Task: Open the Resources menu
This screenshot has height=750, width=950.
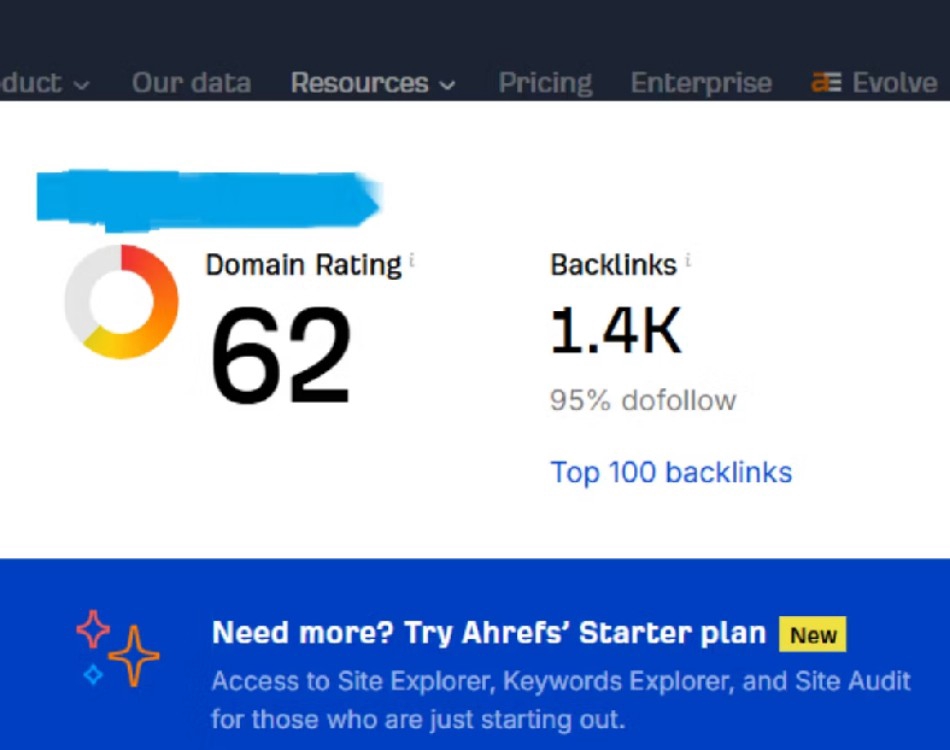Action: (372, 83)
